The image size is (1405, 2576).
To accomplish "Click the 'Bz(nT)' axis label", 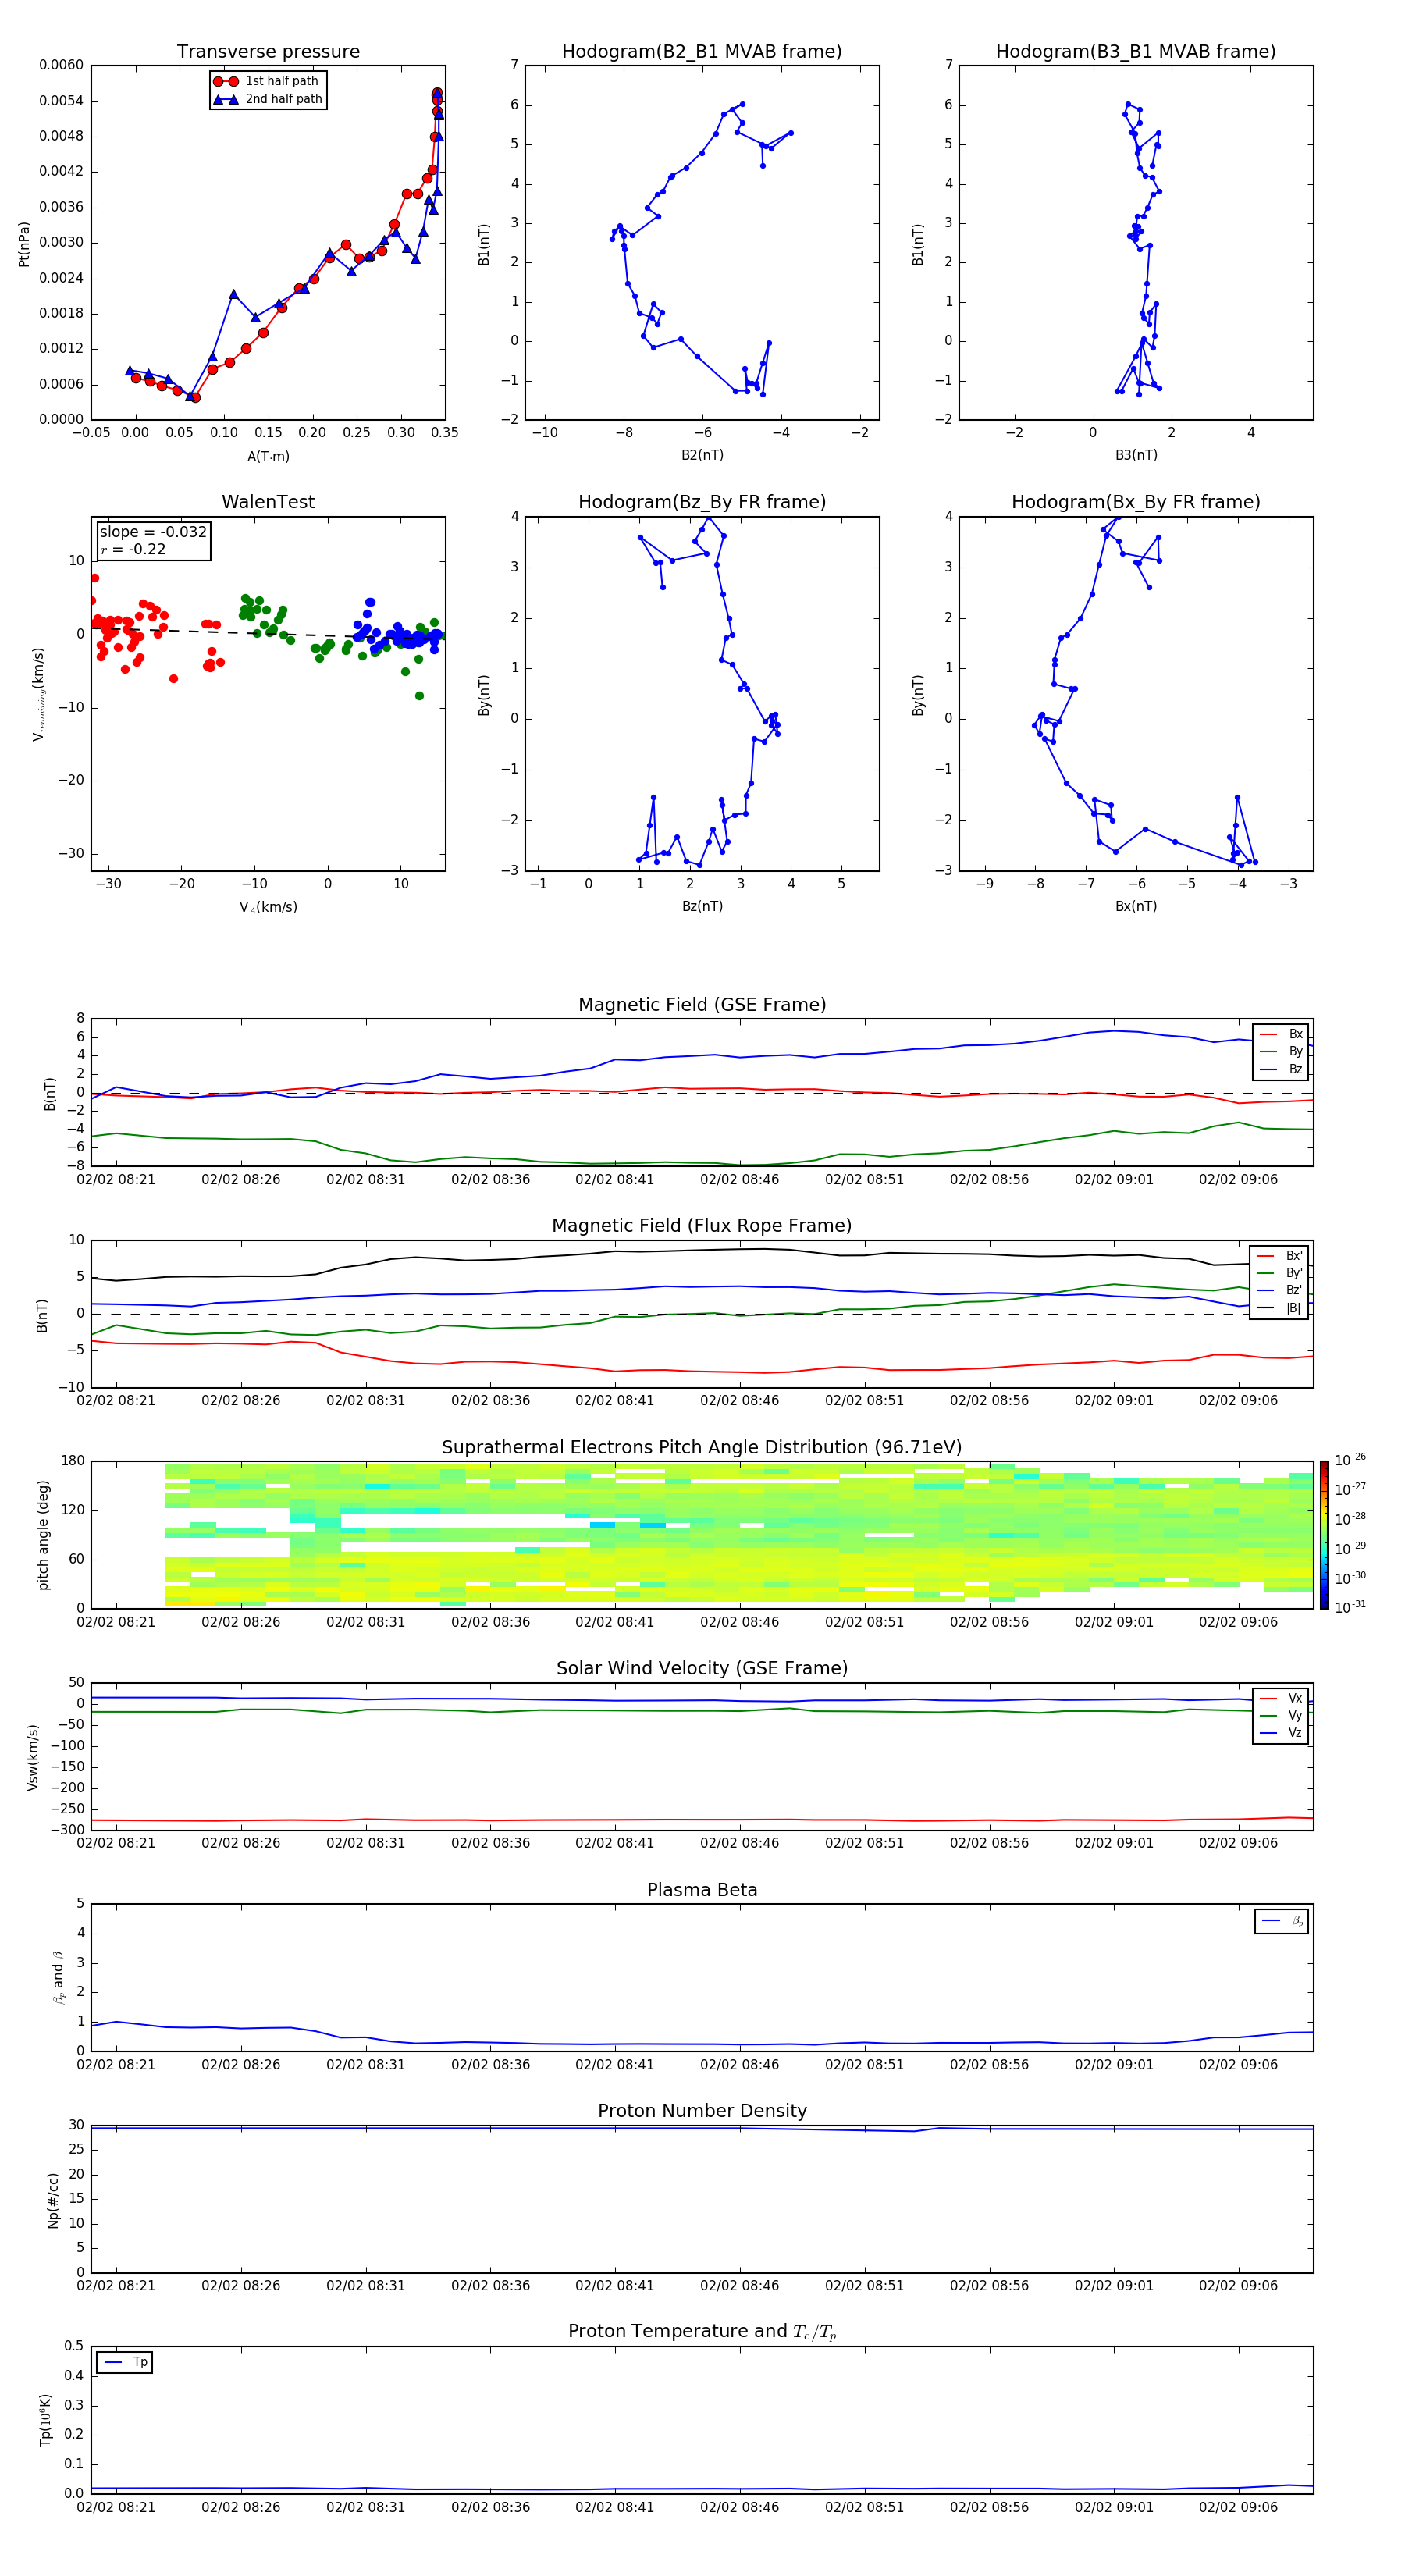I will (702, 906).
